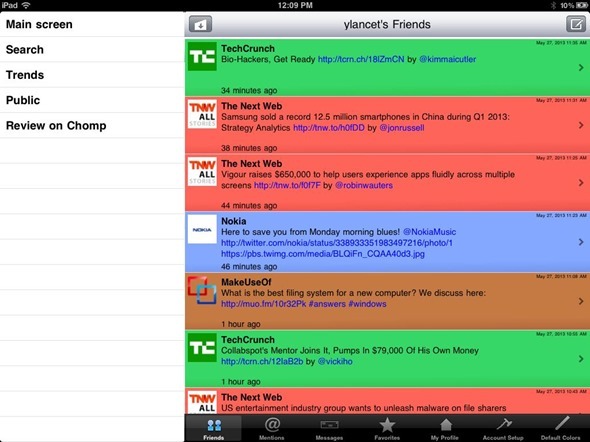Open @vickiho mention link
590x442 pixels.
coord(335,361)
